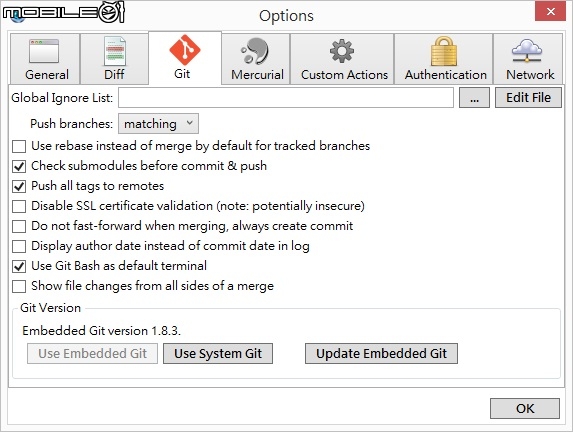
Task: Click the red Git logo icon
Action: pos(185,50)
